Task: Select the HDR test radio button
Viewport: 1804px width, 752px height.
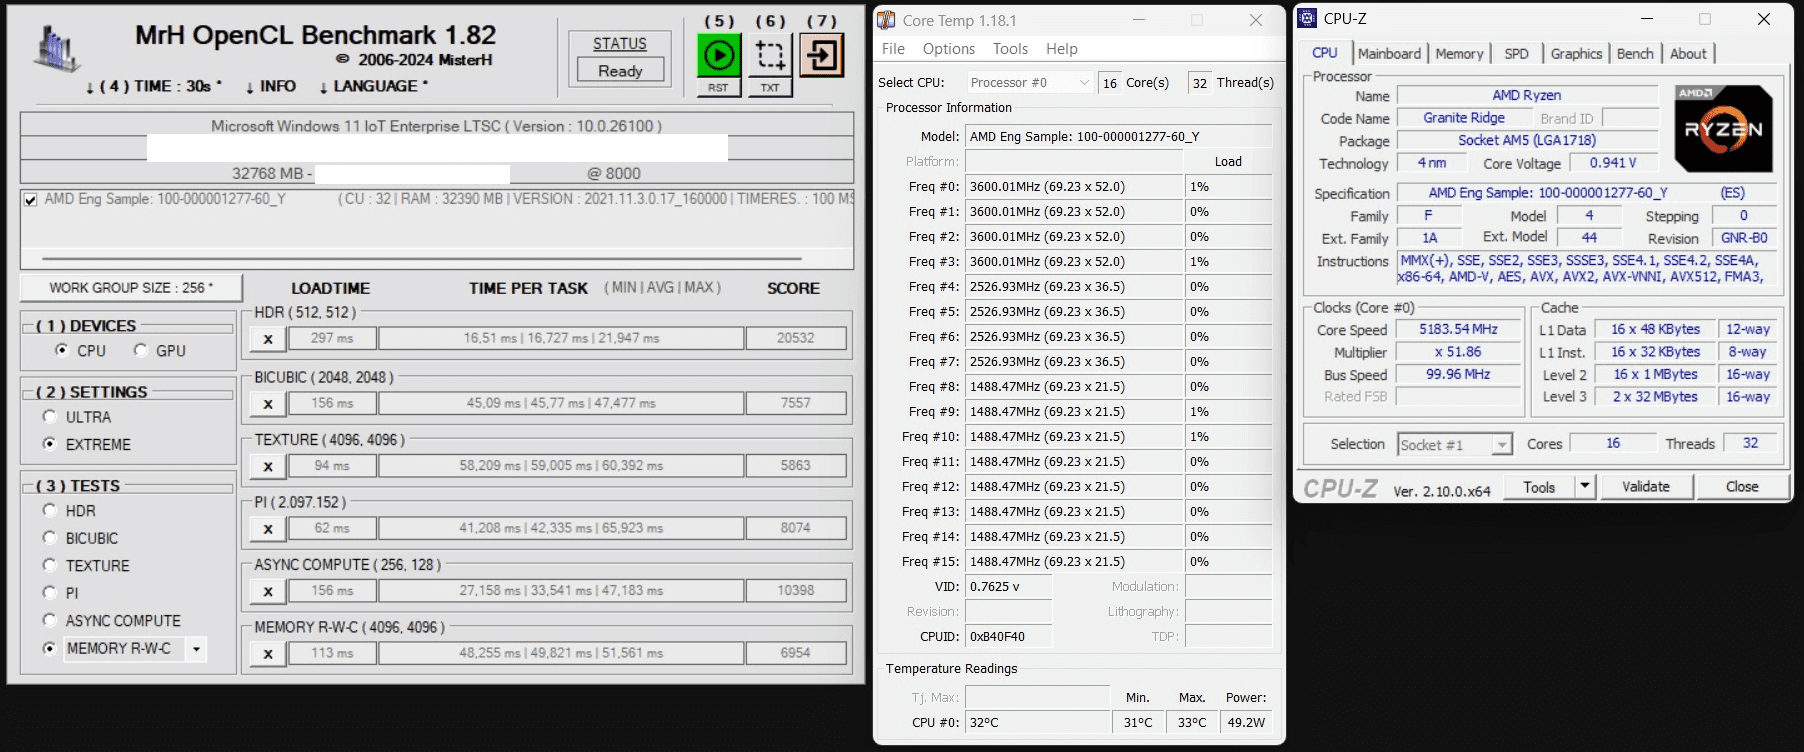Action: (x=50, y=510)
